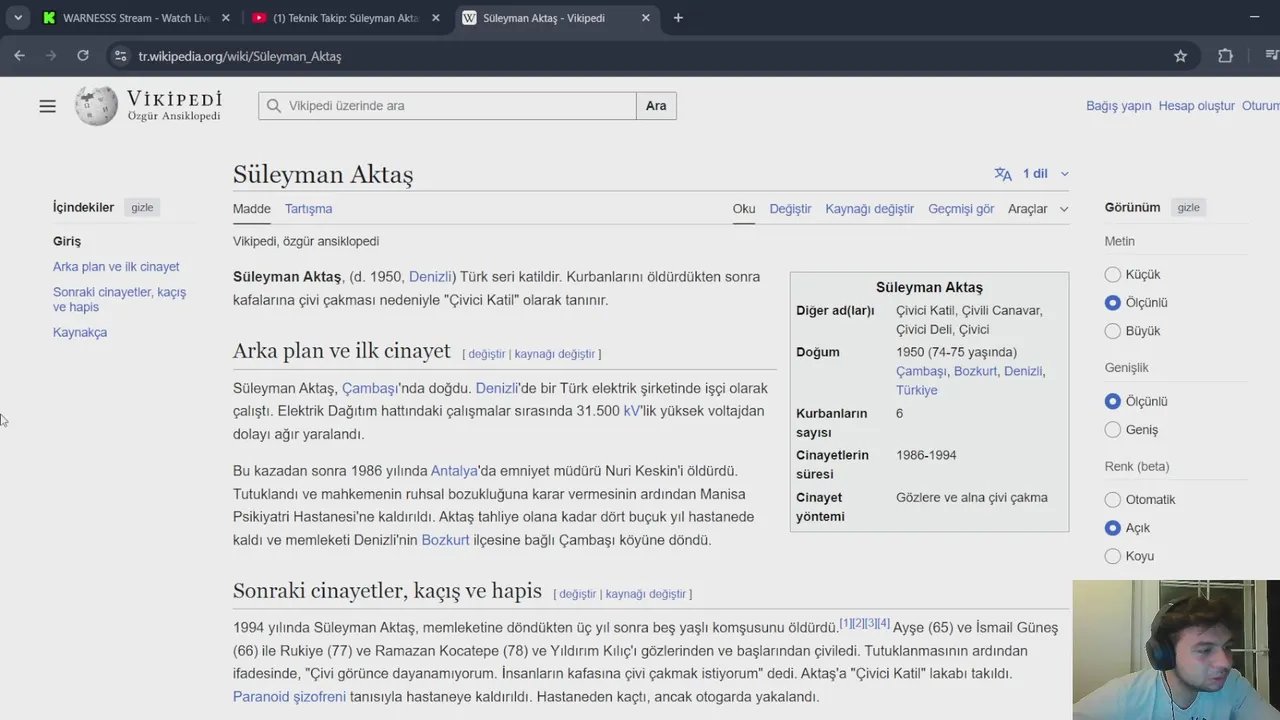Jump to Arka plan ve ilk cinayet contents link
Image resolution: width=1280 pixels, height=720 pixels.
pos(116,267)
